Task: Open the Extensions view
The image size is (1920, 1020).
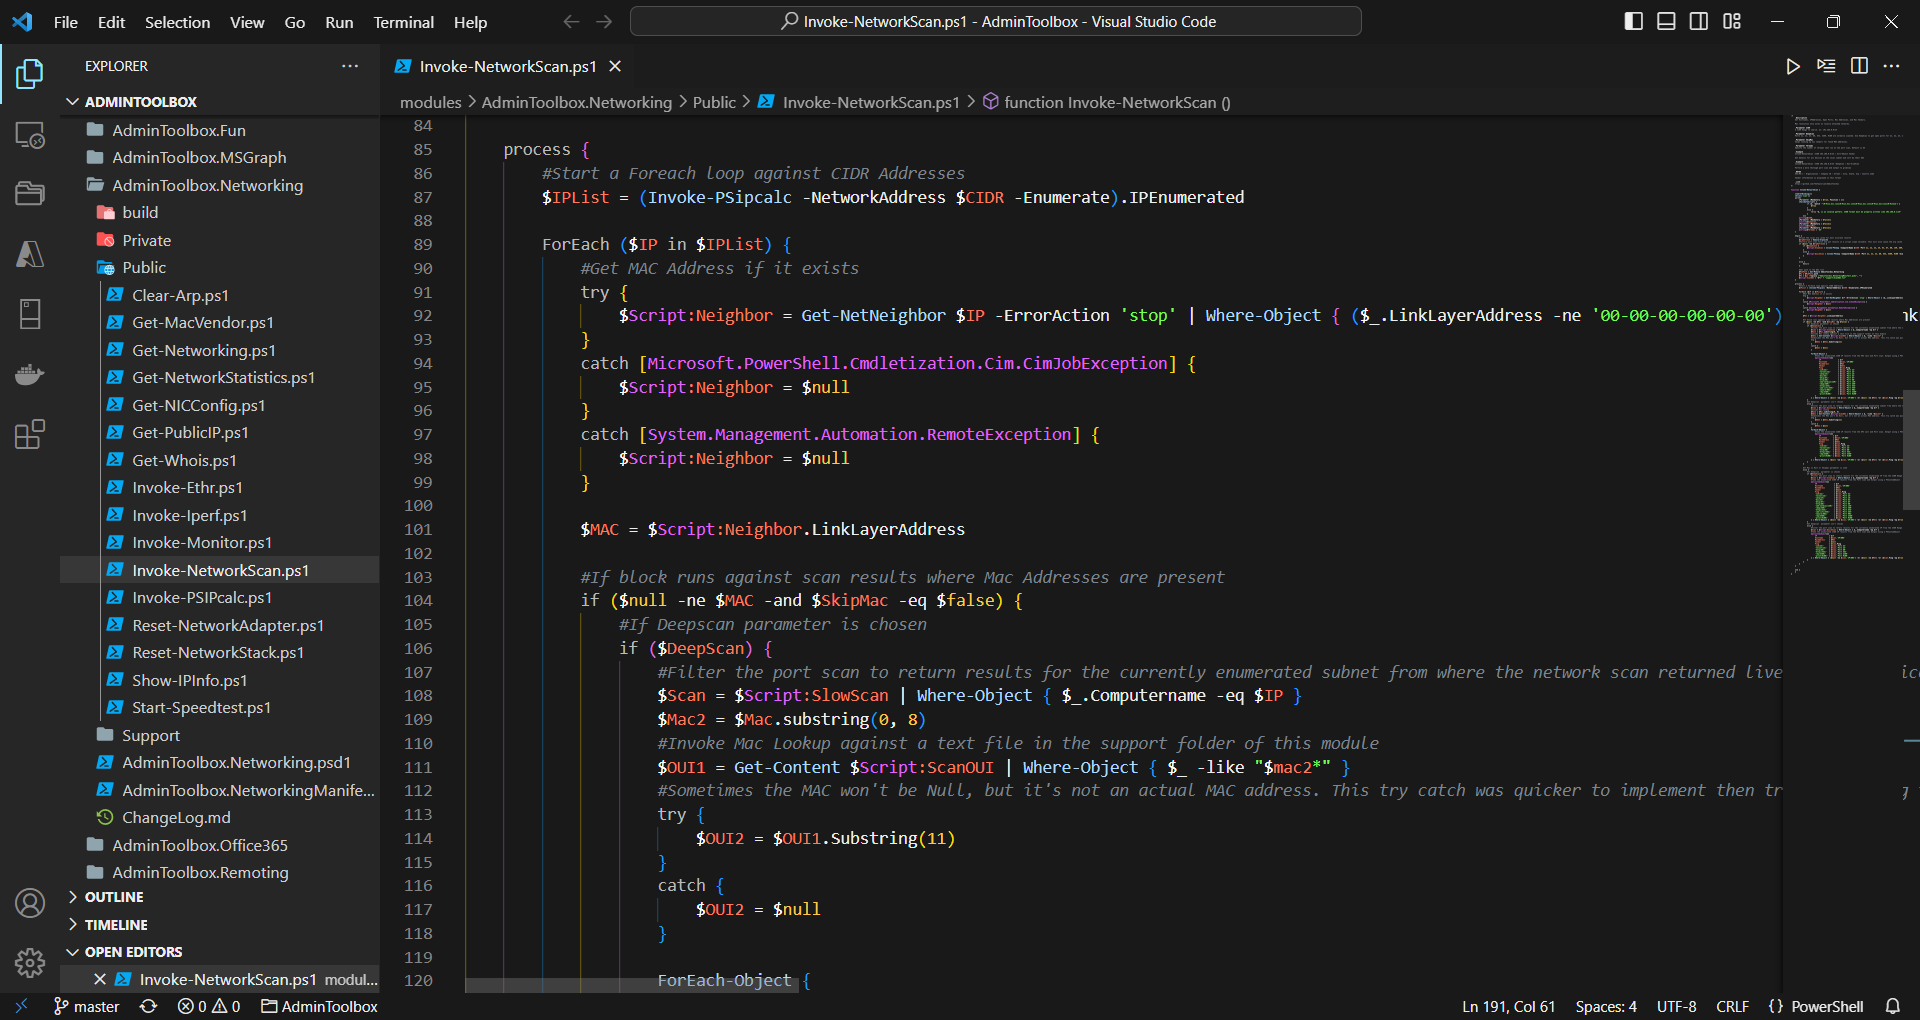Action: point(30,434)
